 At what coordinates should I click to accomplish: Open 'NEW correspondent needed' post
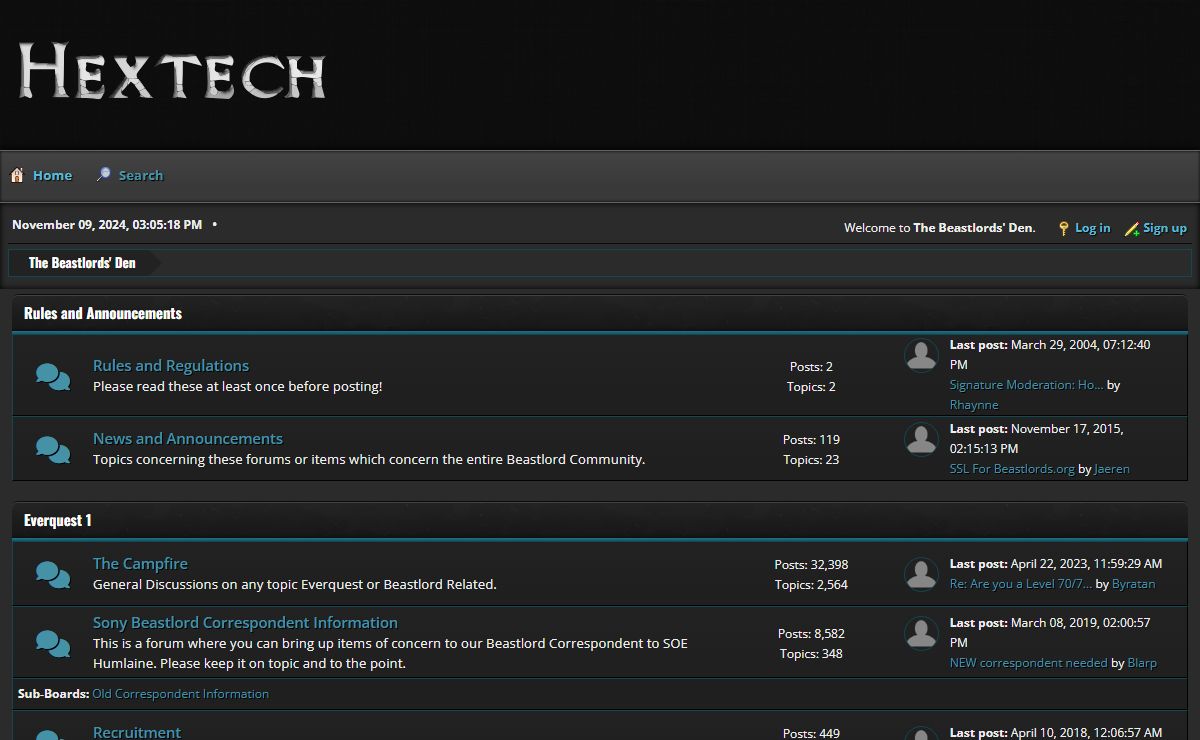click(1028, 663)
